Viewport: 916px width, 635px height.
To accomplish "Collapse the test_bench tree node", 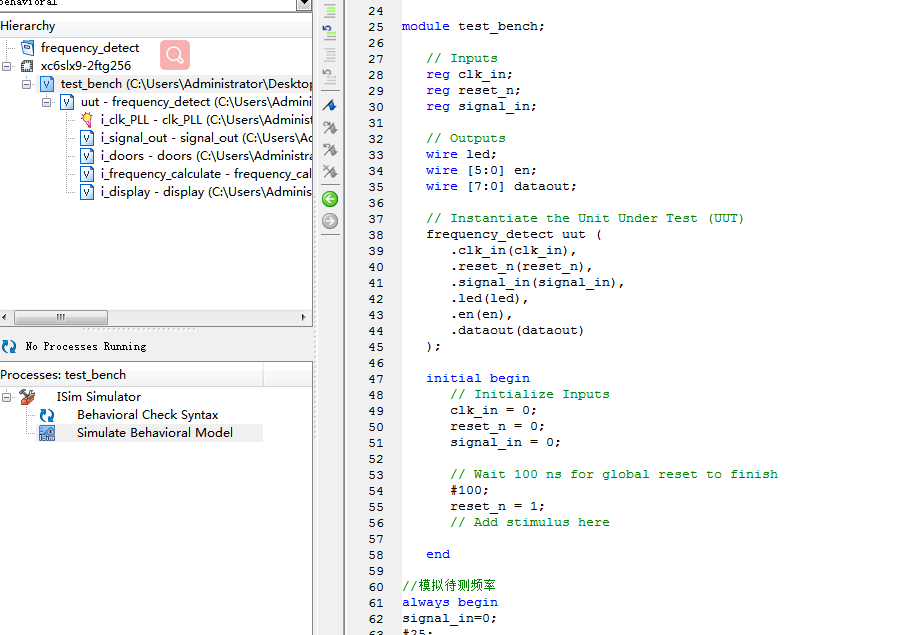I will [27, 84].
